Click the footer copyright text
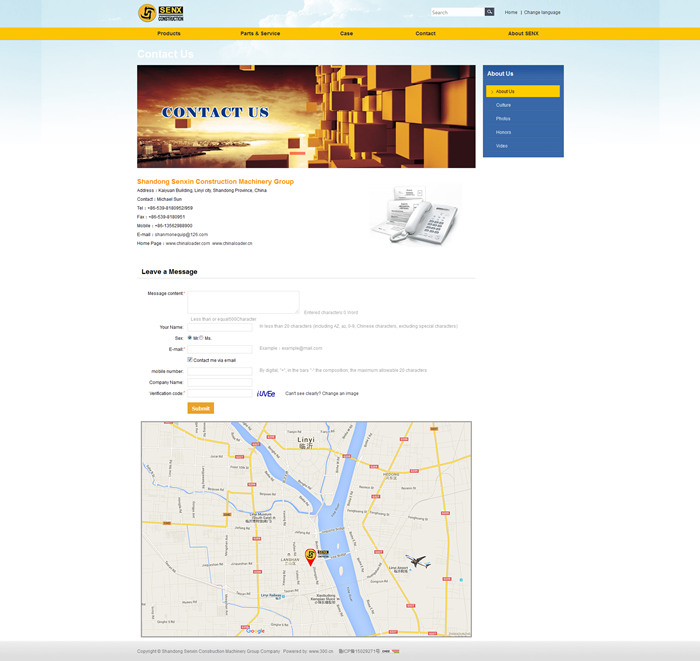This screenshot has height=661, width=700. [208, 651]
